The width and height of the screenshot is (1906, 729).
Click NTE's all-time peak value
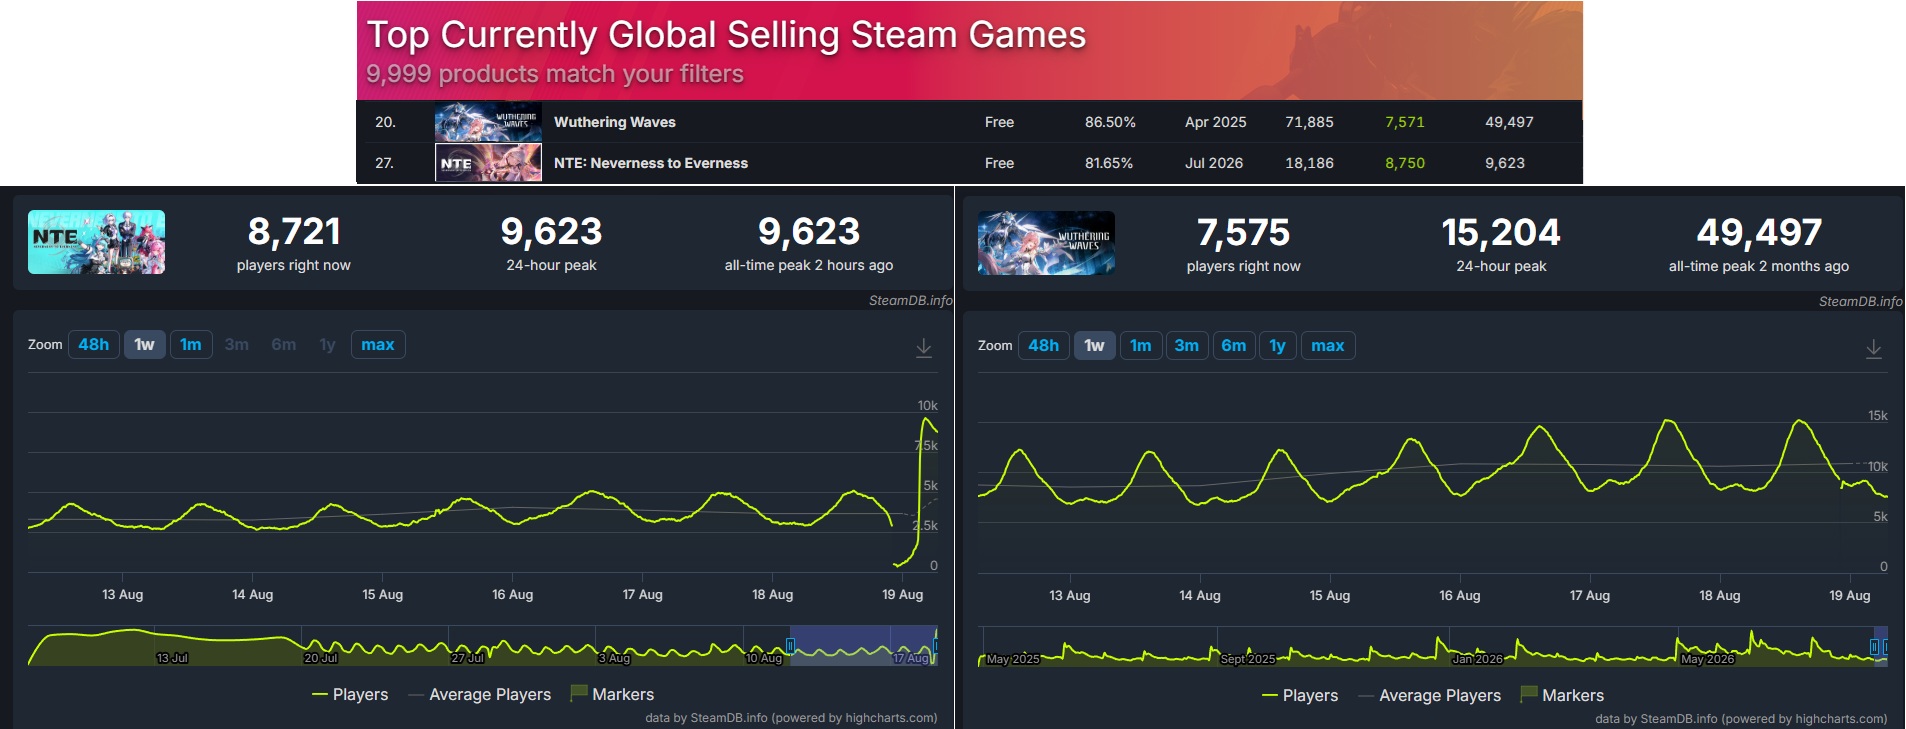pyautogui.click(x=809, y=232)
